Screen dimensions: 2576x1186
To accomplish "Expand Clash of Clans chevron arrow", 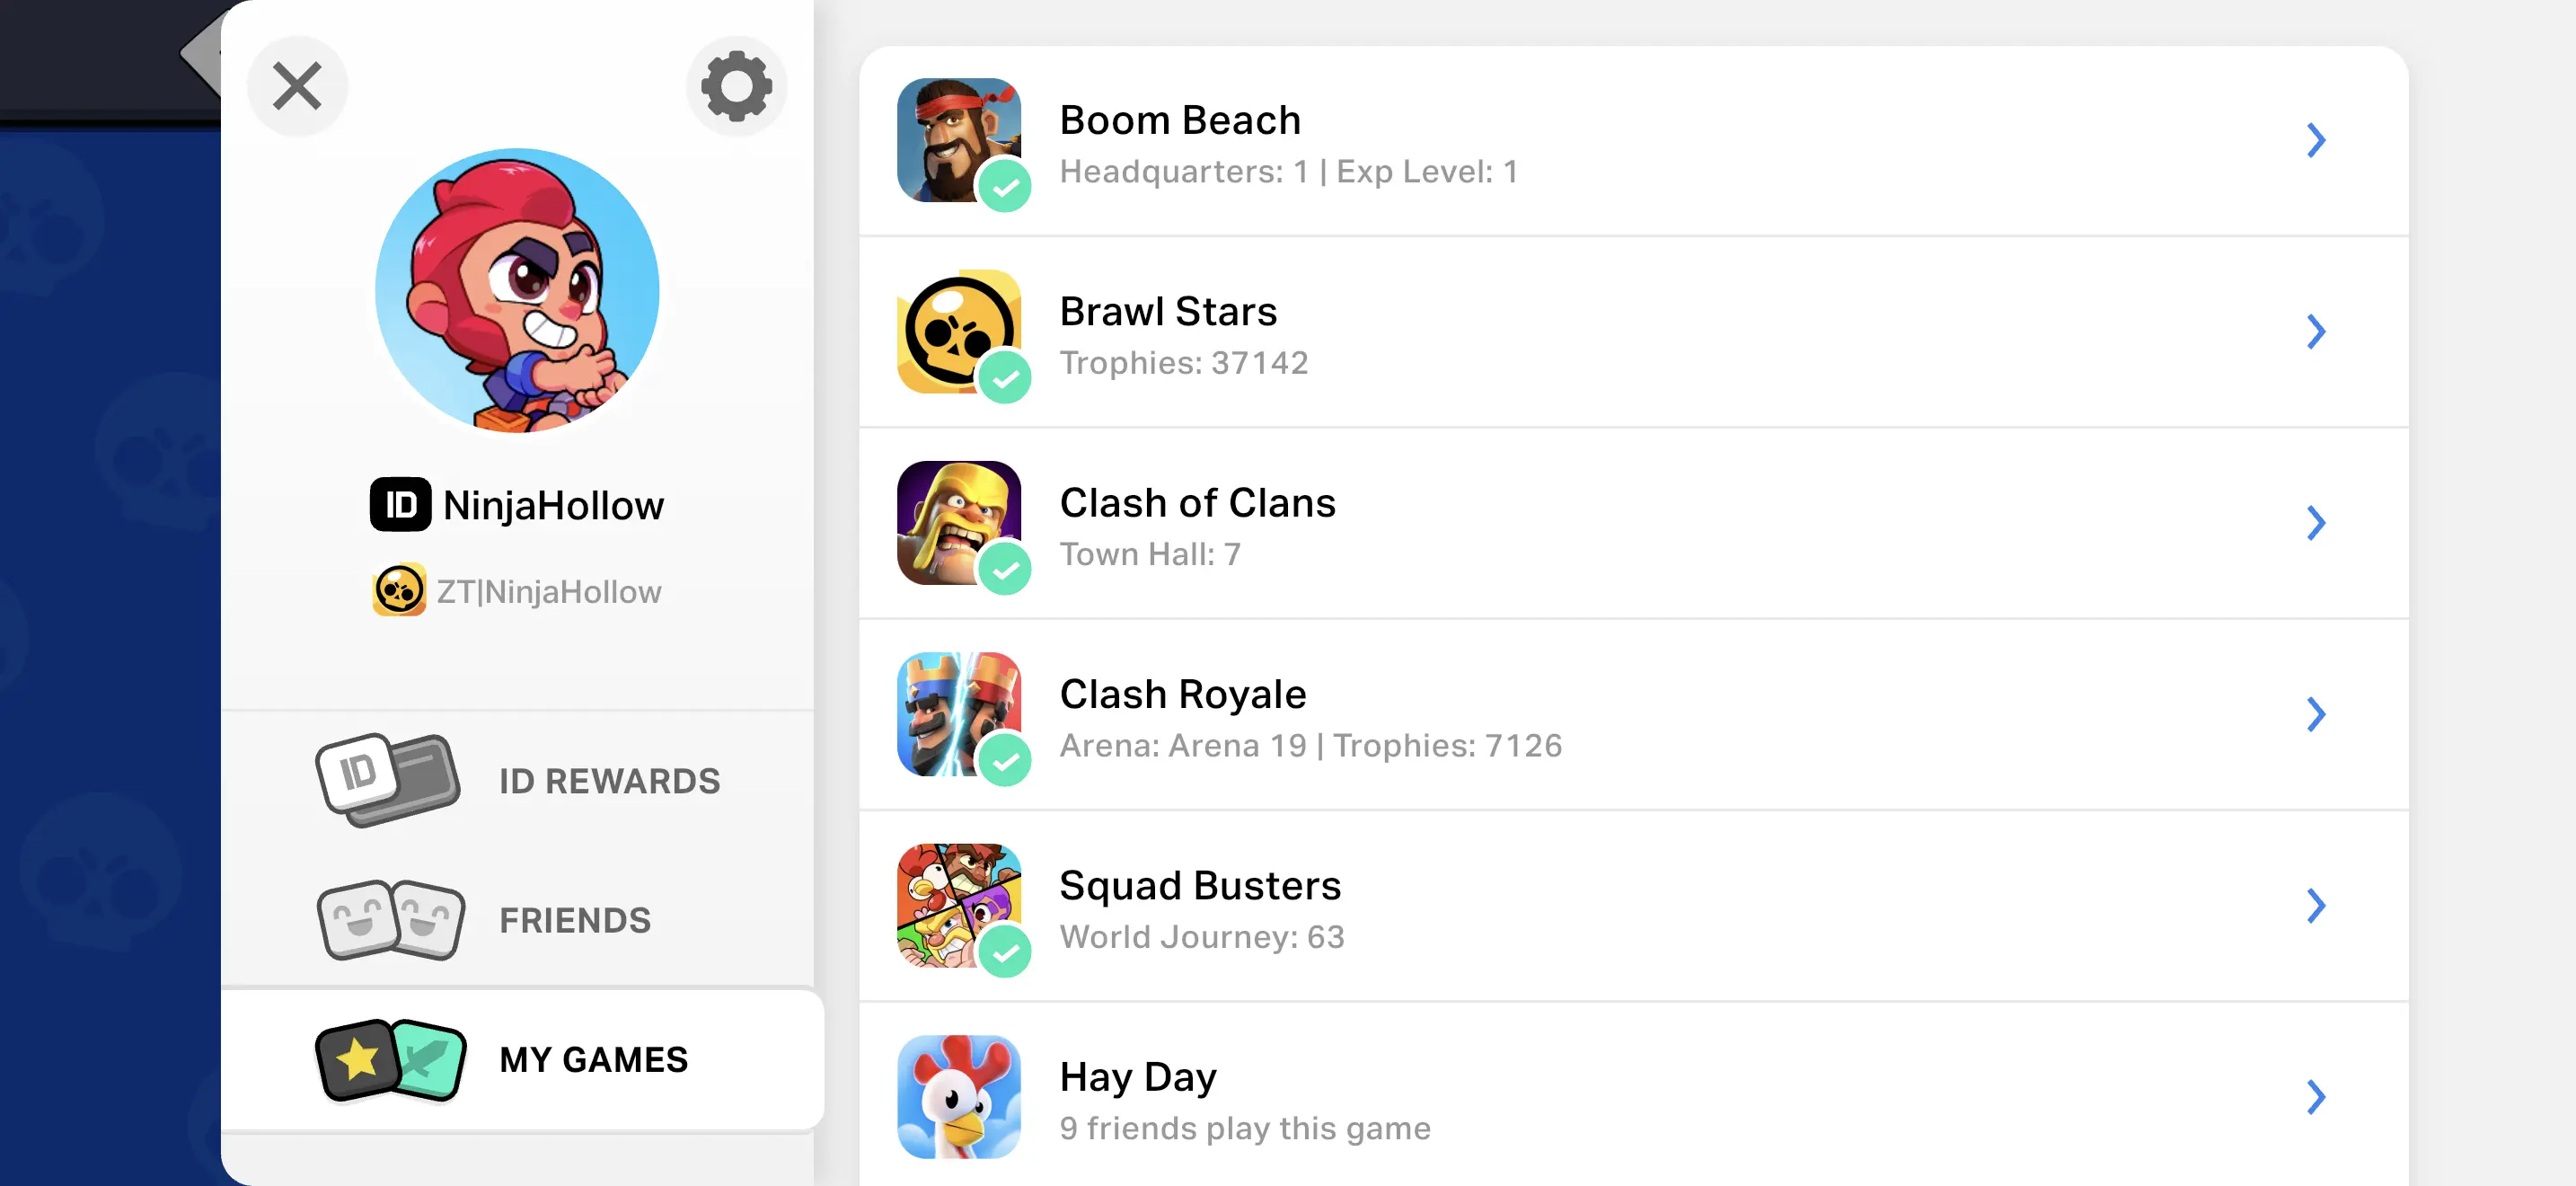I will tap(2315, 523).
